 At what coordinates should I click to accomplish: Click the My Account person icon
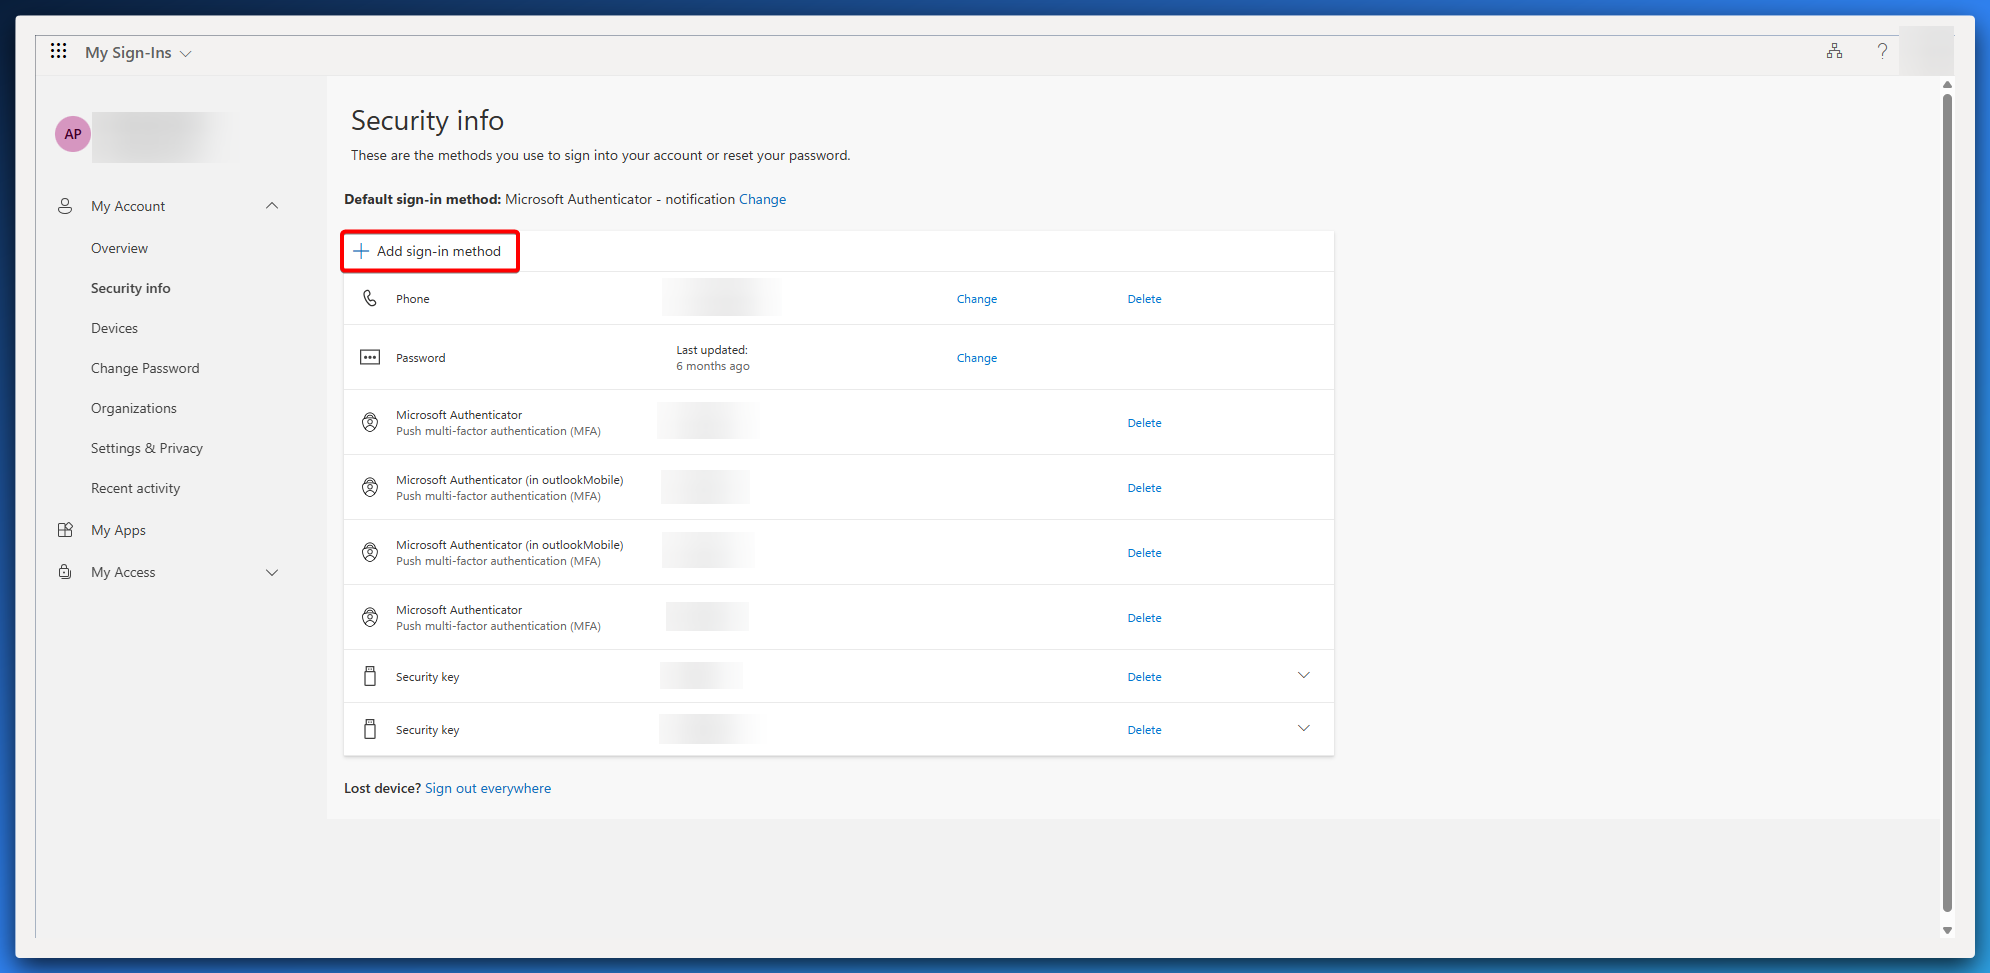point(65,206)
